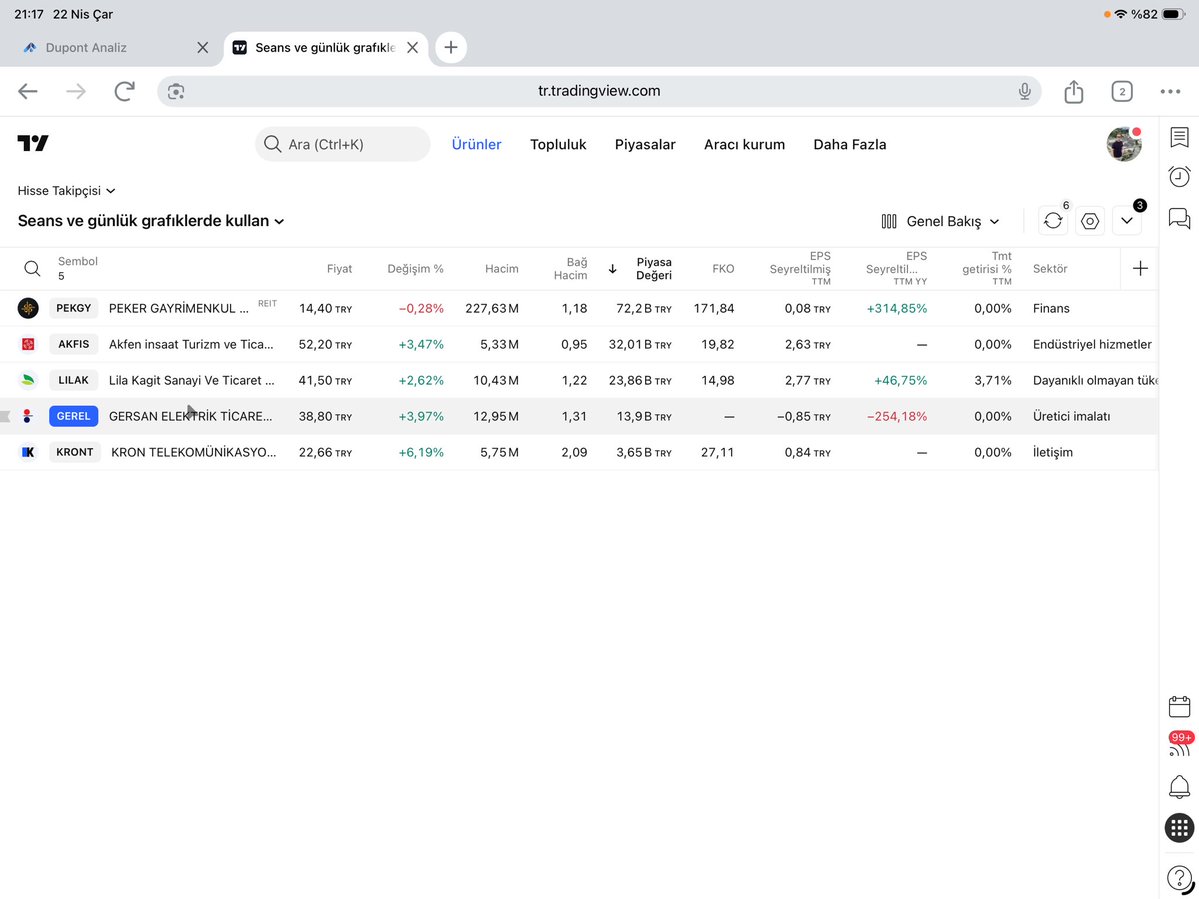Sort by the Bağ Hacim column header
Screen dimensions: 1199x899
[570, 268]
